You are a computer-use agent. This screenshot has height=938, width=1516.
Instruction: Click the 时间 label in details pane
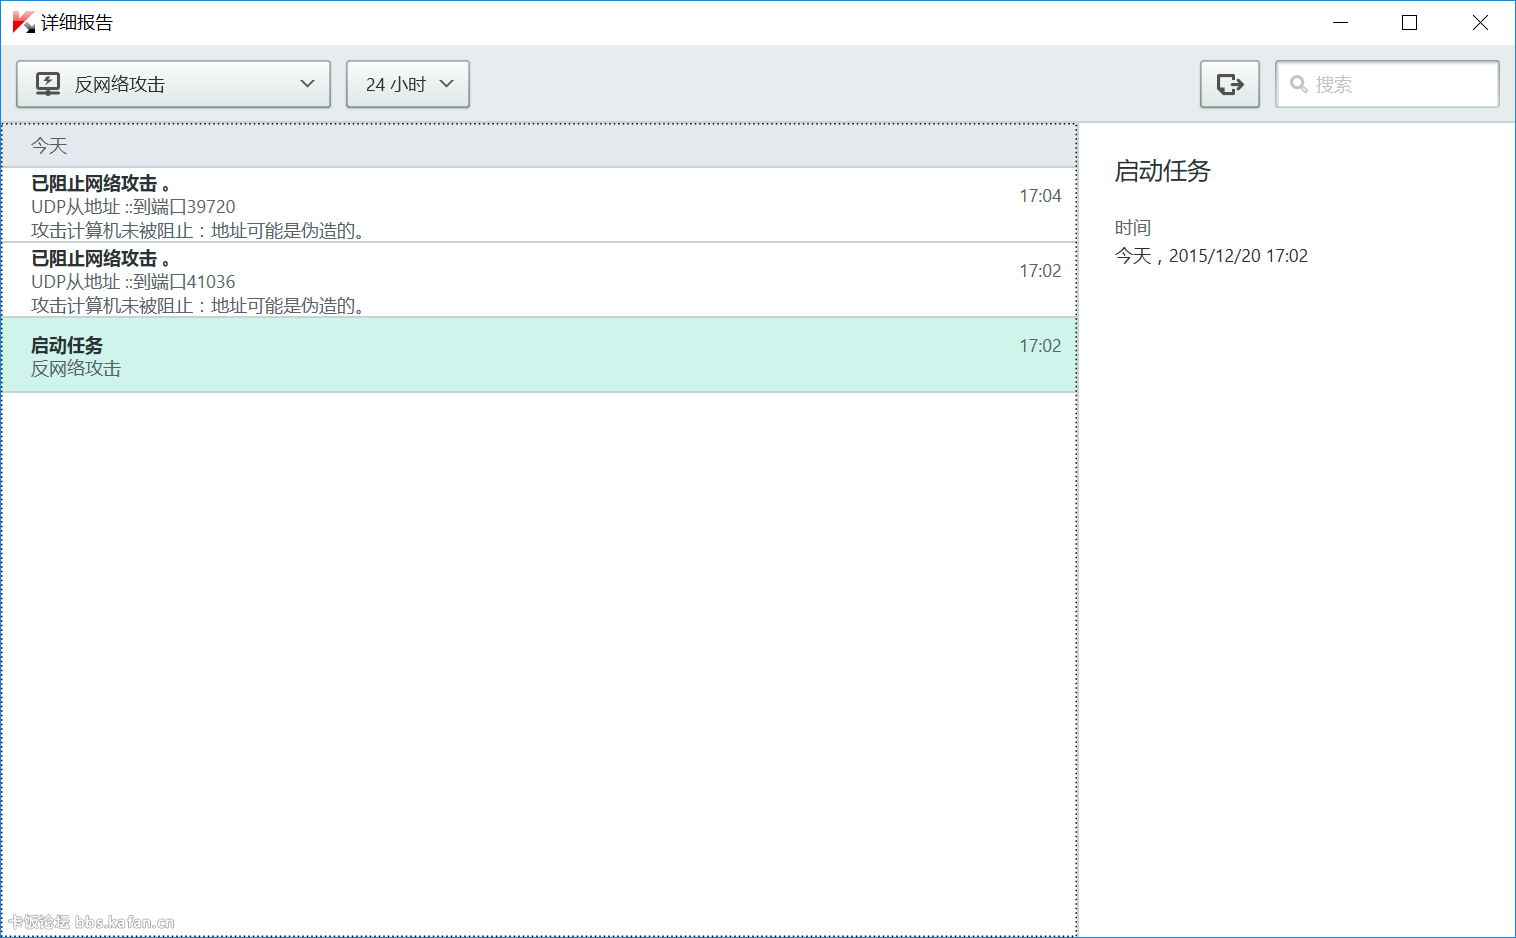tap(1133, 228)
